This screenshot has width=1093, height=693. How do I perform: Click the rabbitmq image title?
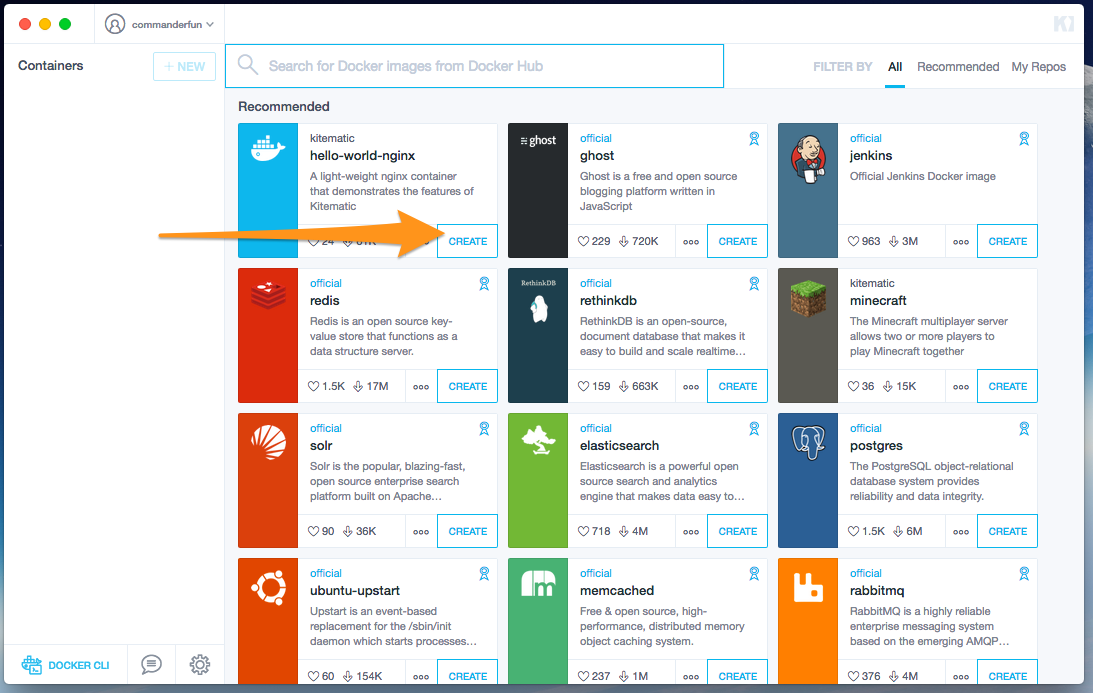pos(877,591)
